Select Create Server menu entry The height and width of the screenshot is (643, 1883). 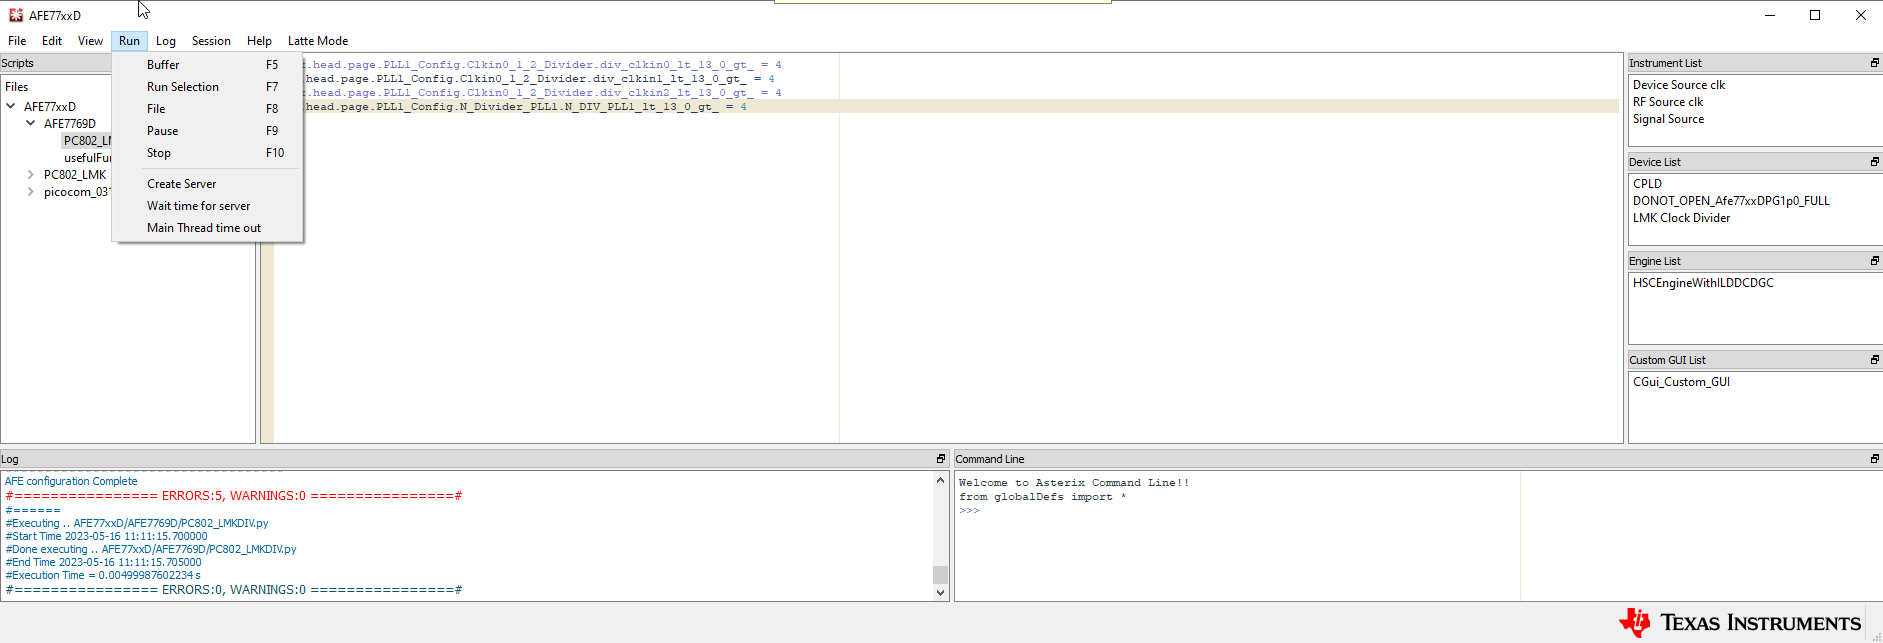coord(181,184)
